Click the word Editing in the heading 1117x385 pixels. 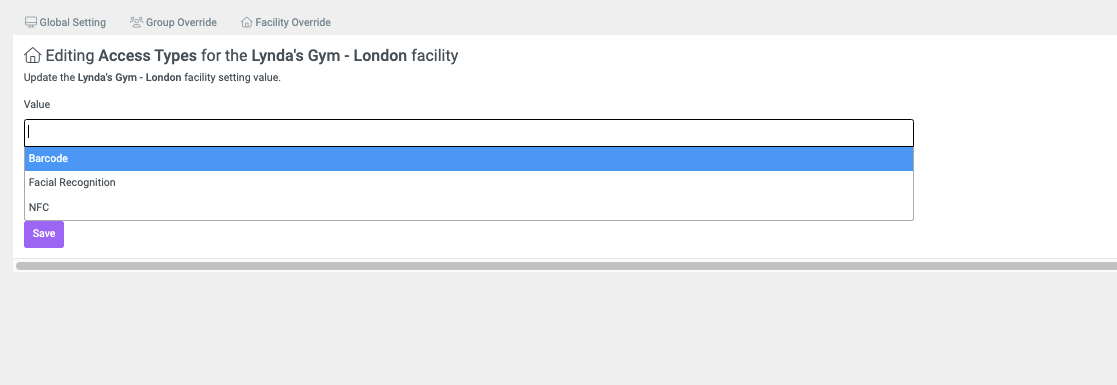pos(71,56)
